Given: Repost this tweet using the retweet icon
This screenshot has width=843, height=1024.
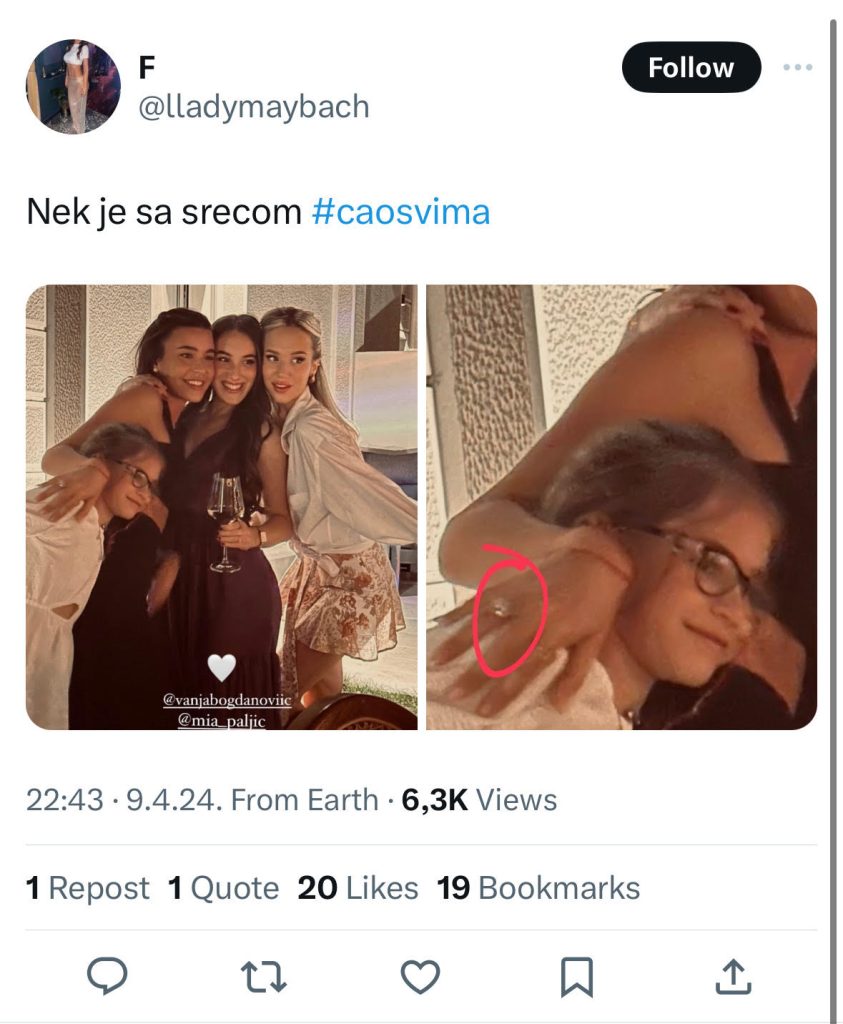Looking at the screenshot, I should pyautogui.click(x=263, y=976).
